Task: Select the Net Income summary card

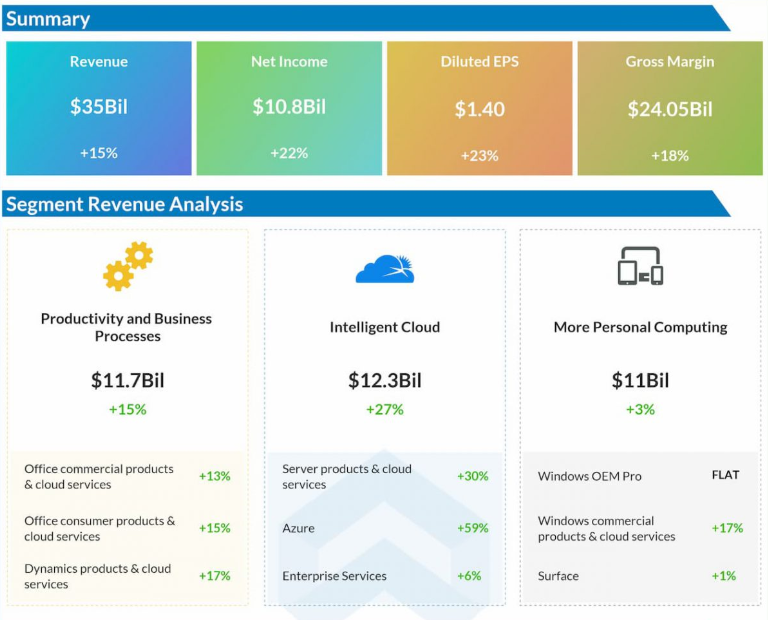Action: (x=289, y=108)
